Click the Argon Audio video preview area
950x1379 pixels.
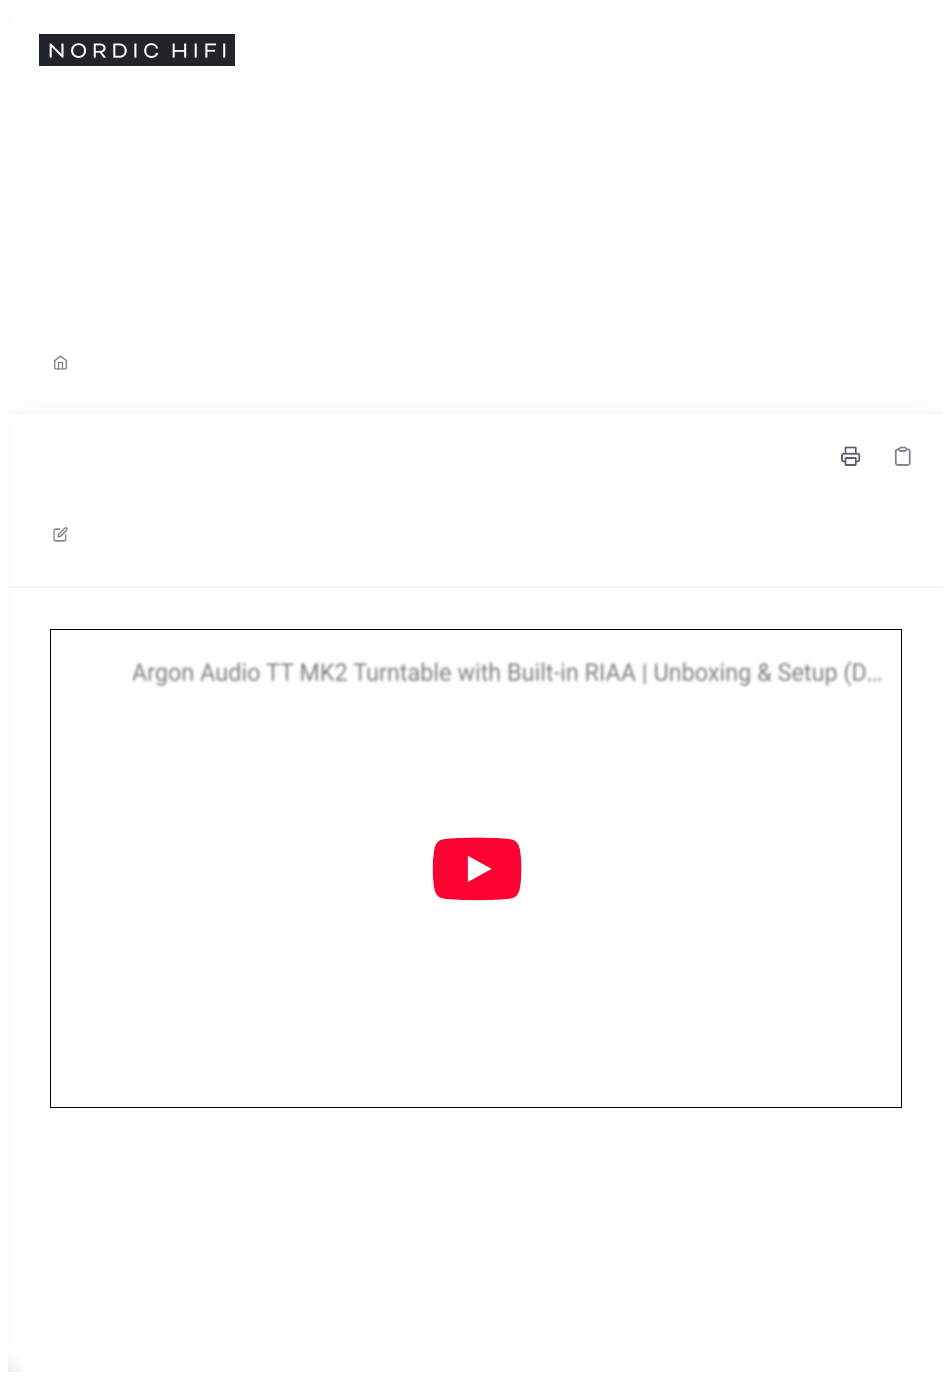tap(476, 868)
